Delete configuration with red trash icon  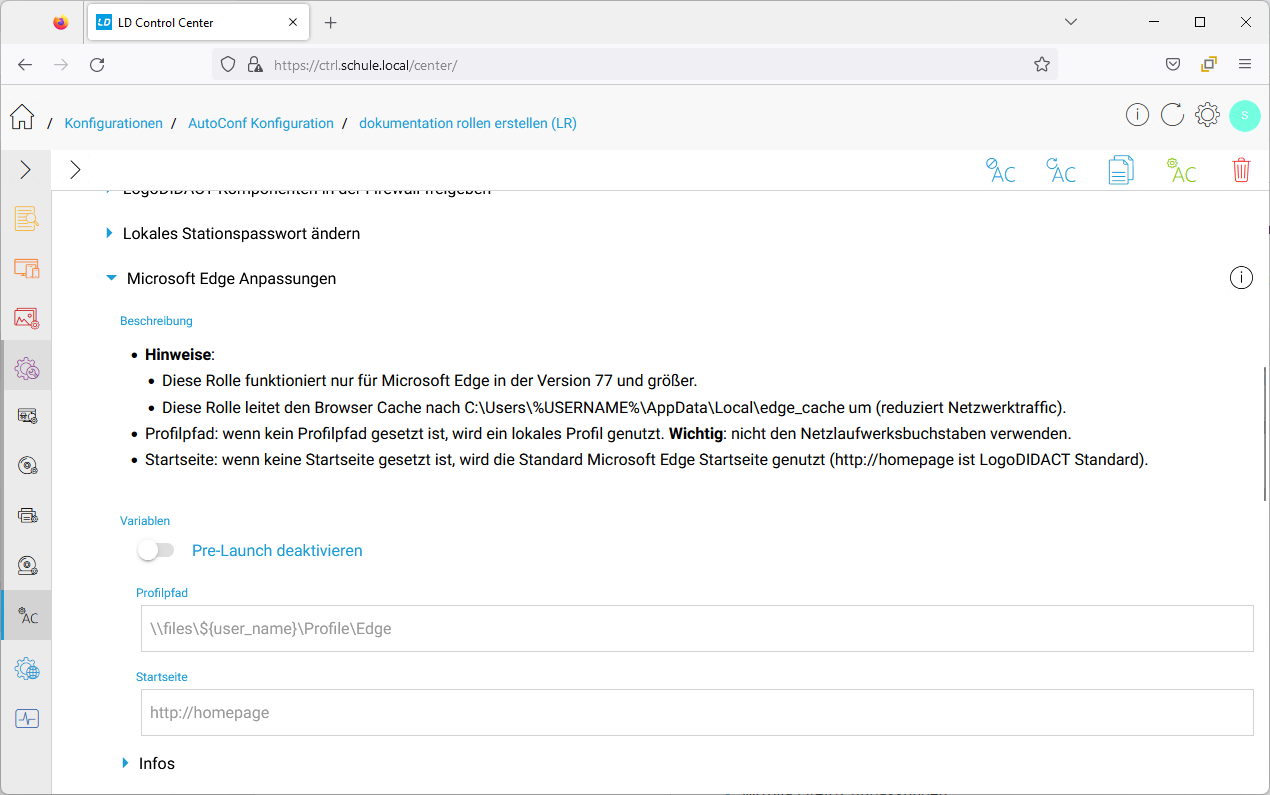coord(1241,170)
